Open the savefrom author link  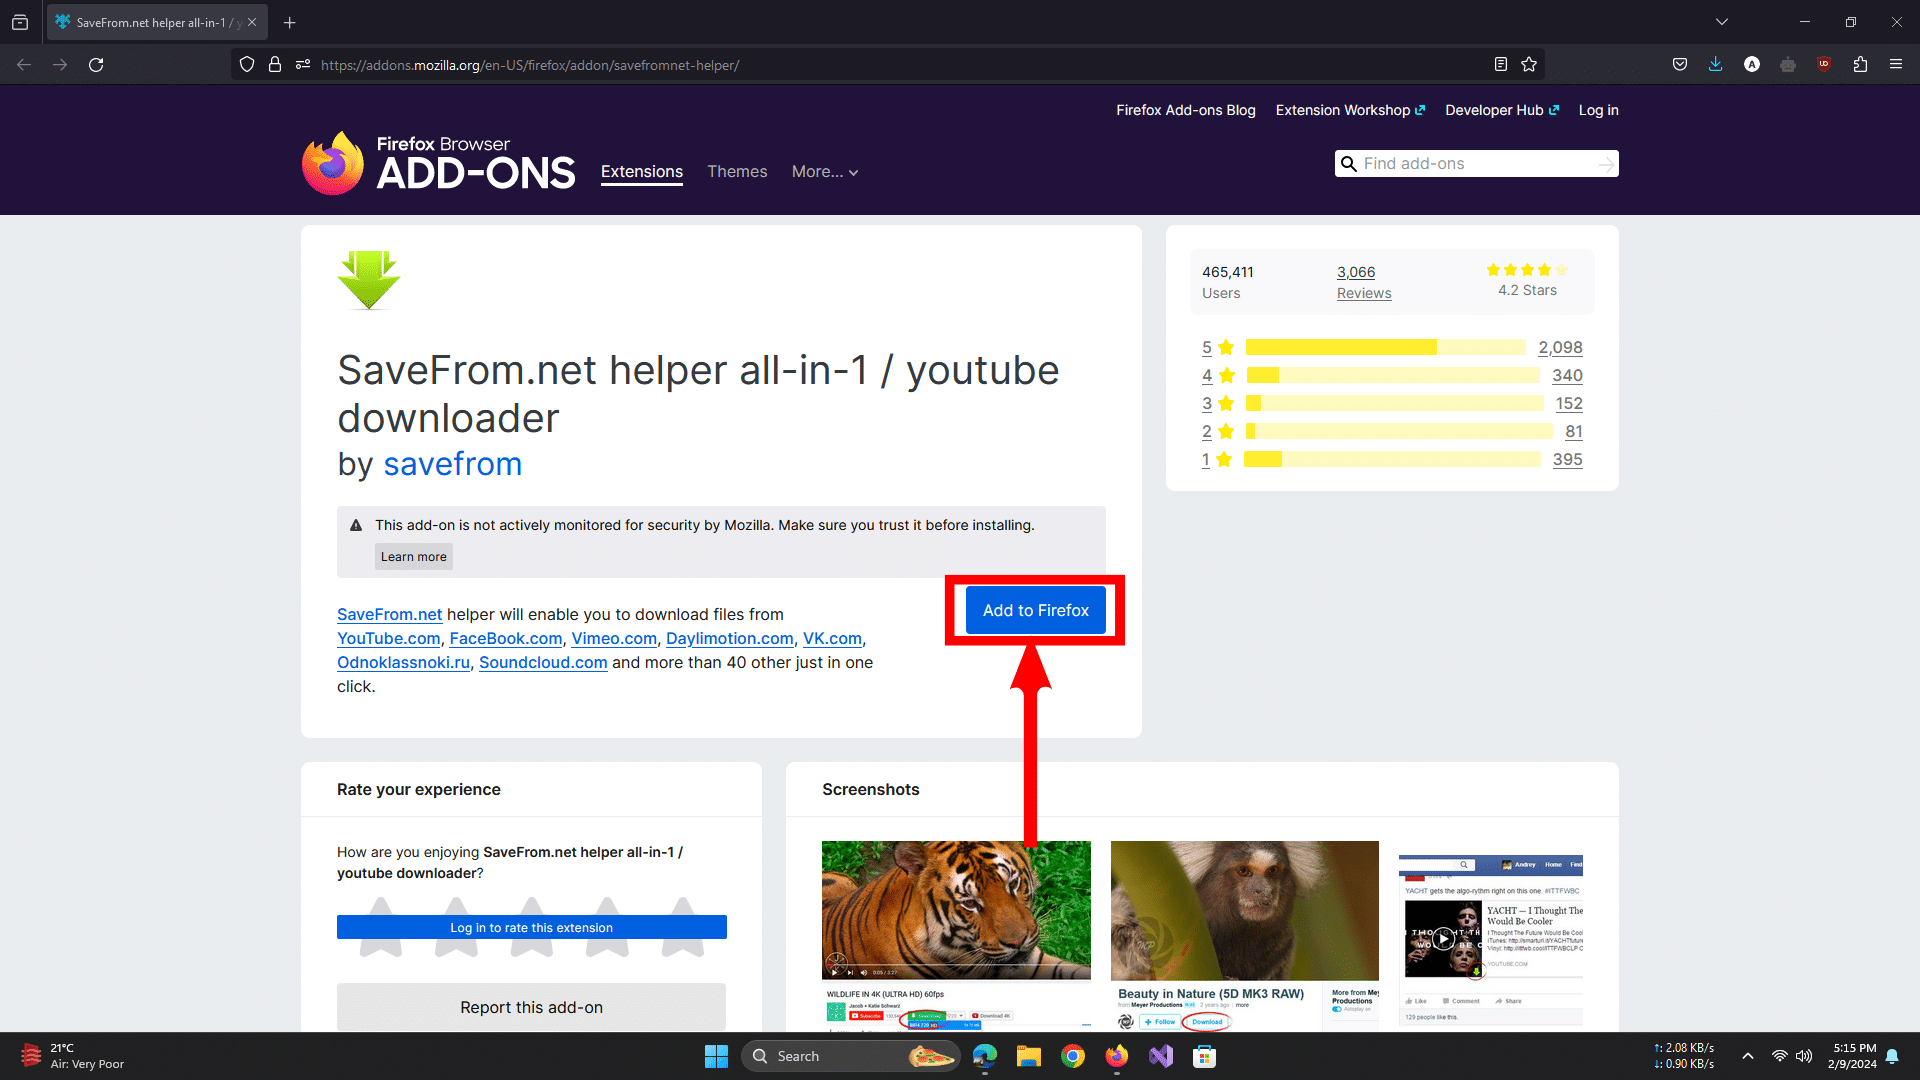tap(452, 465)
